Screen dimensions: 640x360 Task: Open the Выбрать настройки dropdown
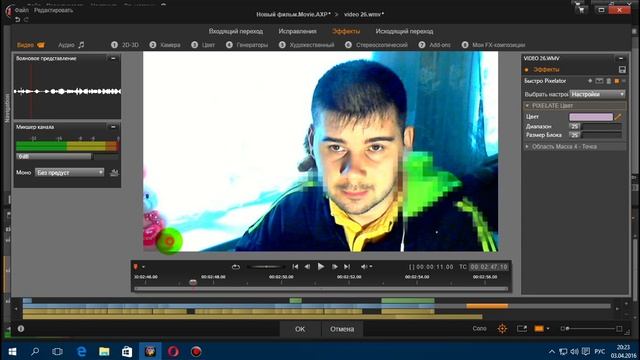tap(598, 94)
